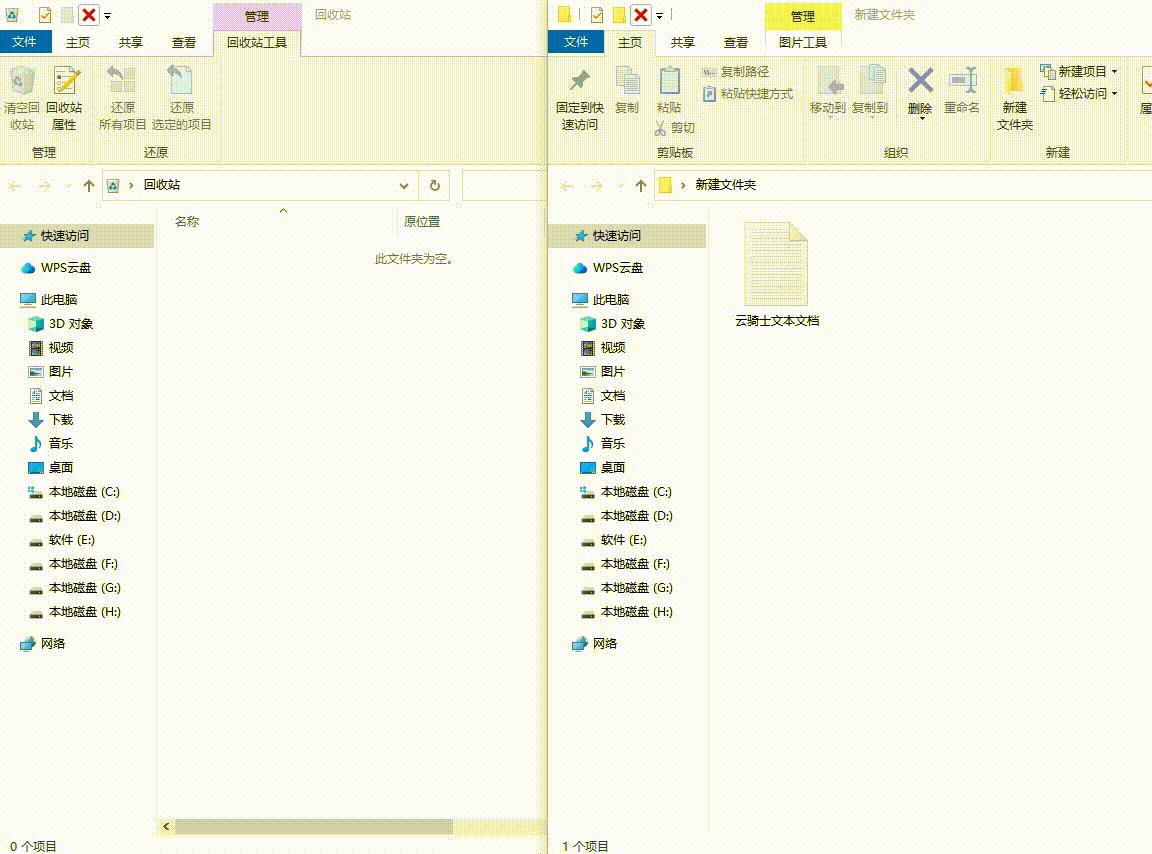Open the 删除 (Delete) dropdown arrow
This screenshot has height=854, width=1152.
point(920,120)
